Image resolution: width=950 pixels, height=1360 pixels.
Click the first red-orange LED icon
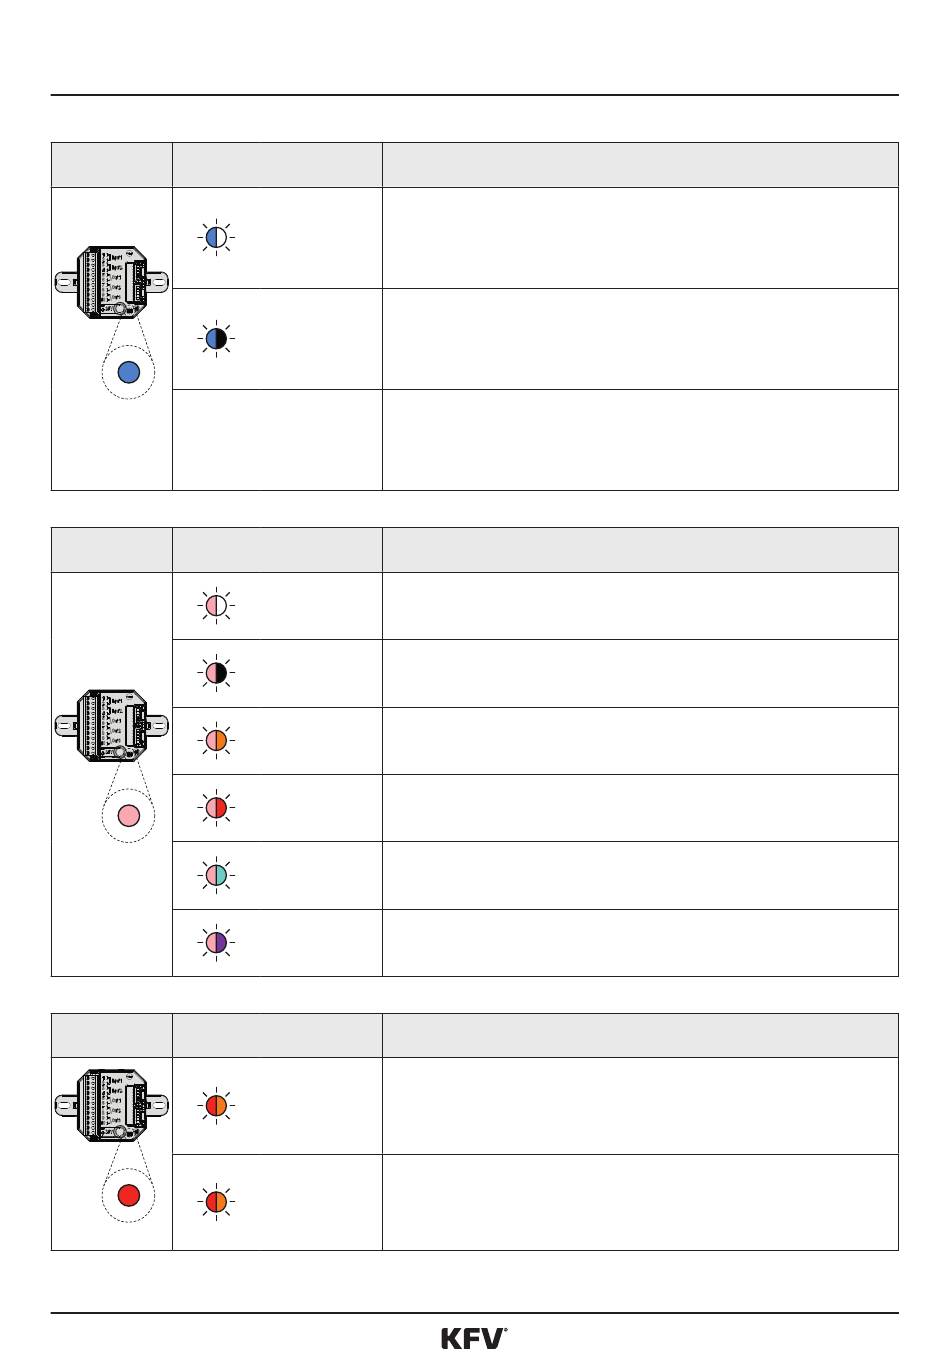tap(216, 1105)
